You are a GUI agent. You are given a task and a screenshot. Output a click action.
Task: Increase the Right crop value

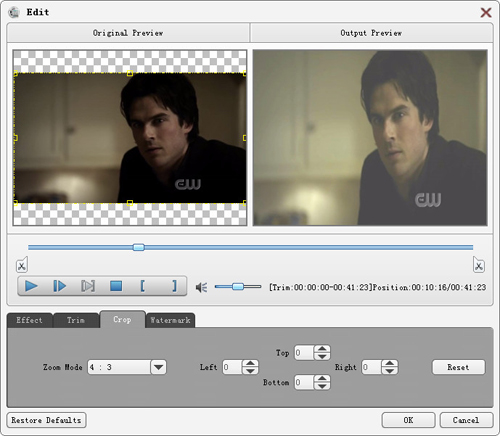click(x=390, y=363)
